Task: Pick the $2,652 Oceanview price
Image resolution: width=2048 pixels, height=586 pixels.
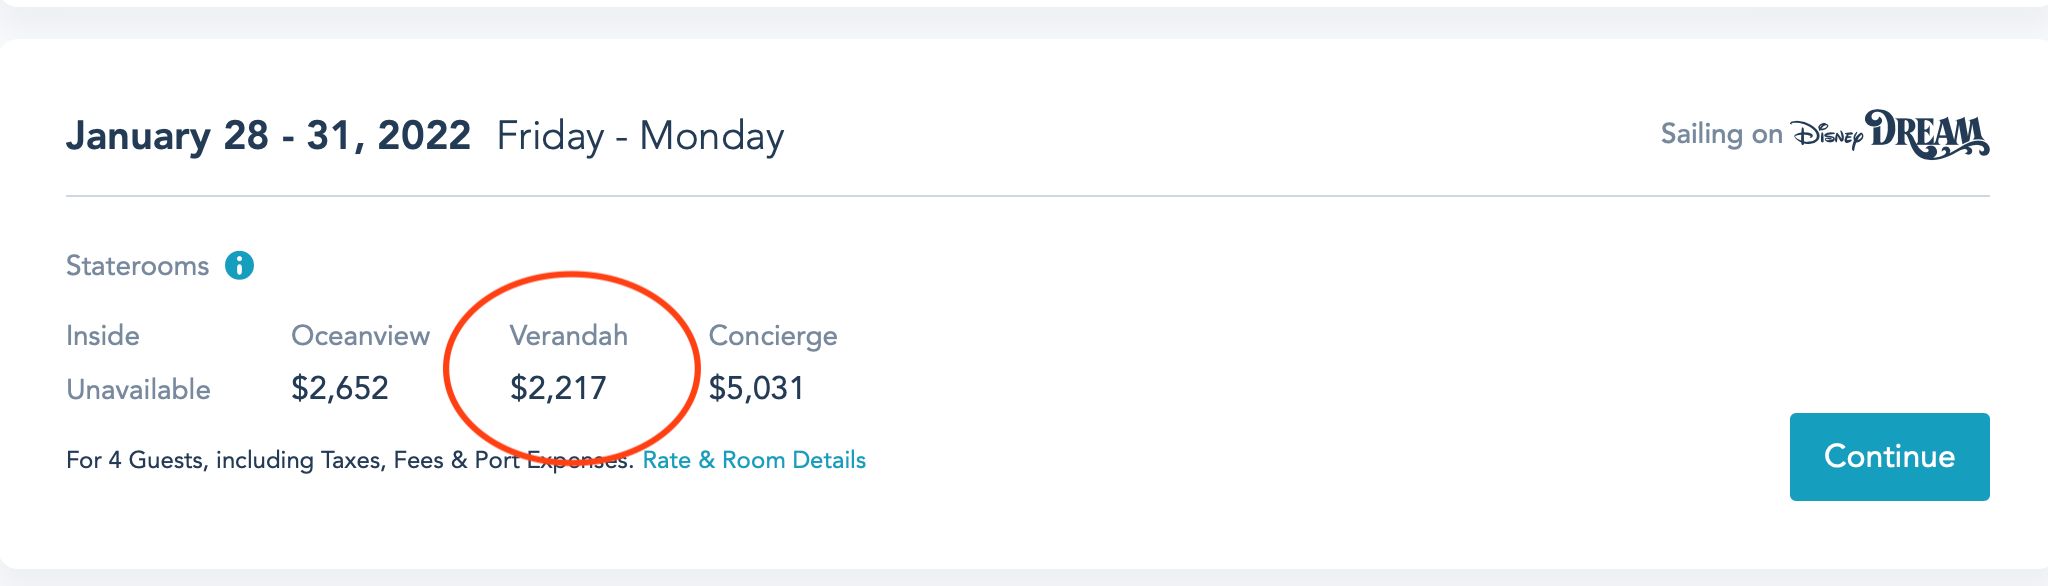Action: click(x=339, y=388)
